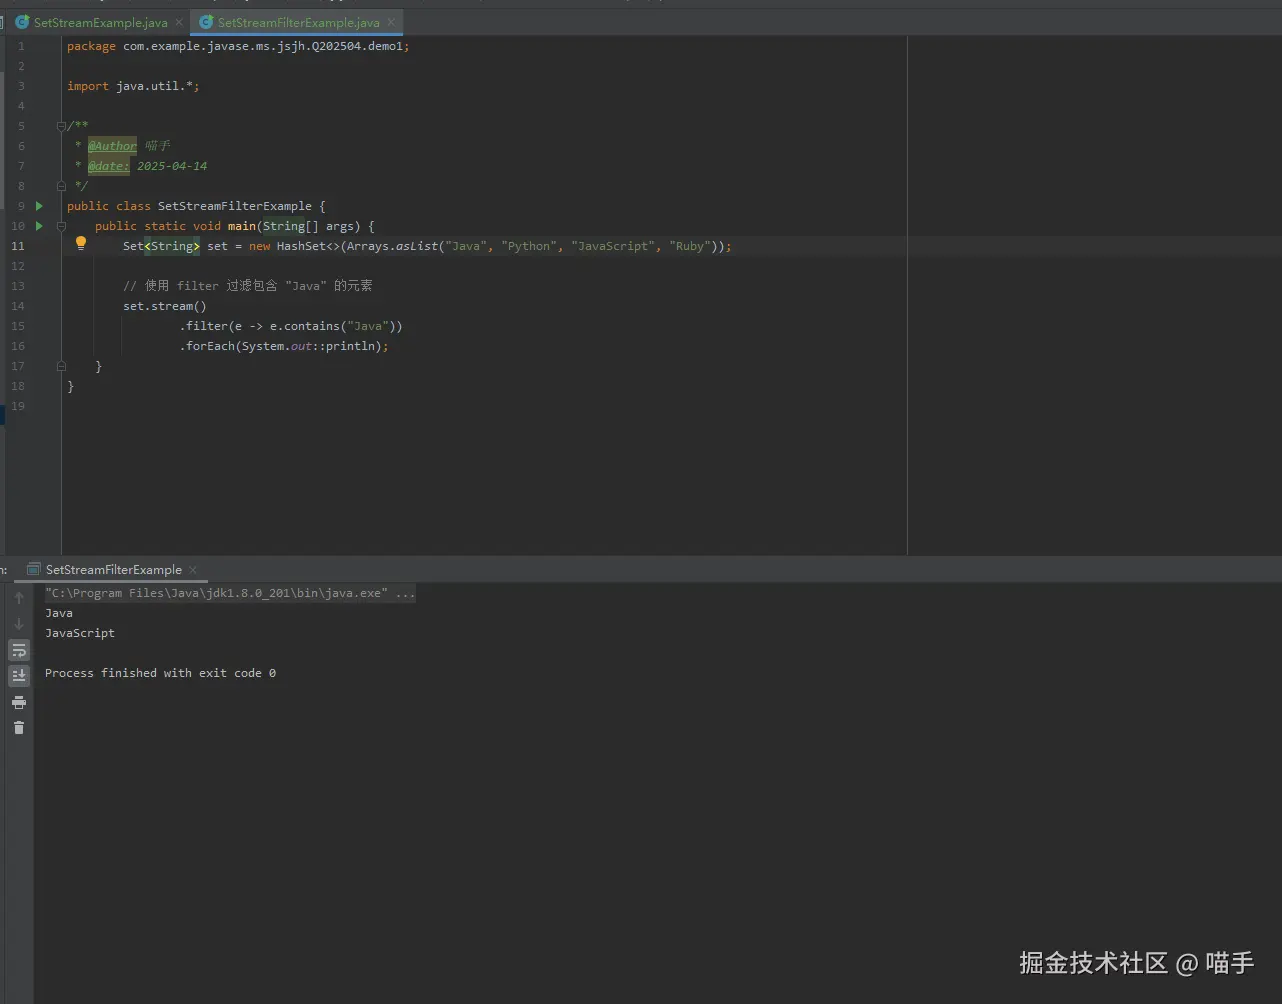Click the down arrow in the Run console toolbar
The height and width of the screenshot is (1004, 1282).
point(18,624)
